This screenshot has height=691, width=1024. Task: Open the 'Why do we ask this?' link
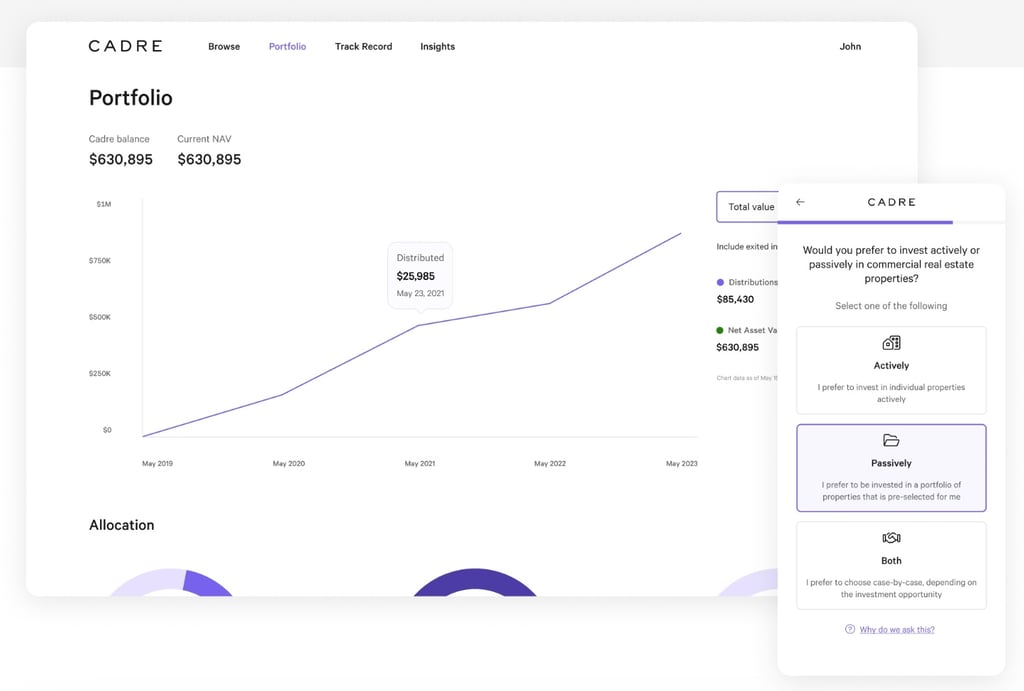coord(897,629)
